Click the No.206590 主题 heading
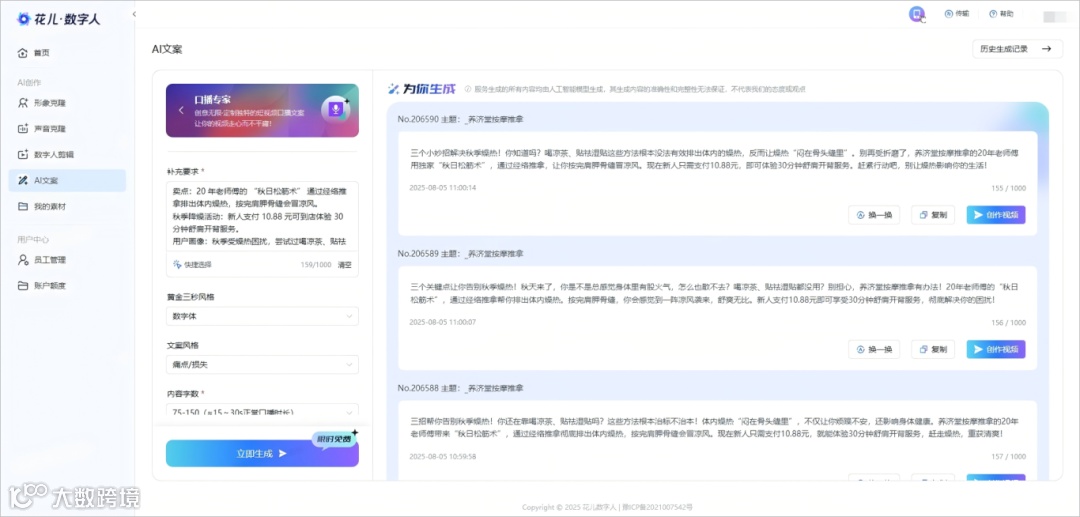 pos(460,119)
